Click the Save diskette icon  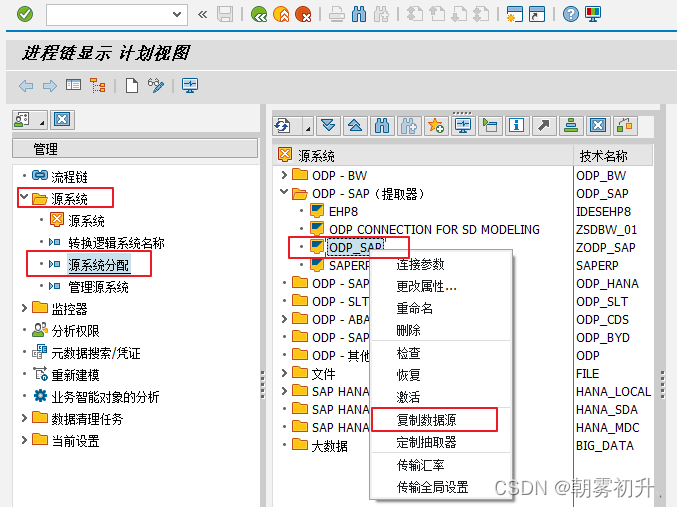(x=225, y=14)
